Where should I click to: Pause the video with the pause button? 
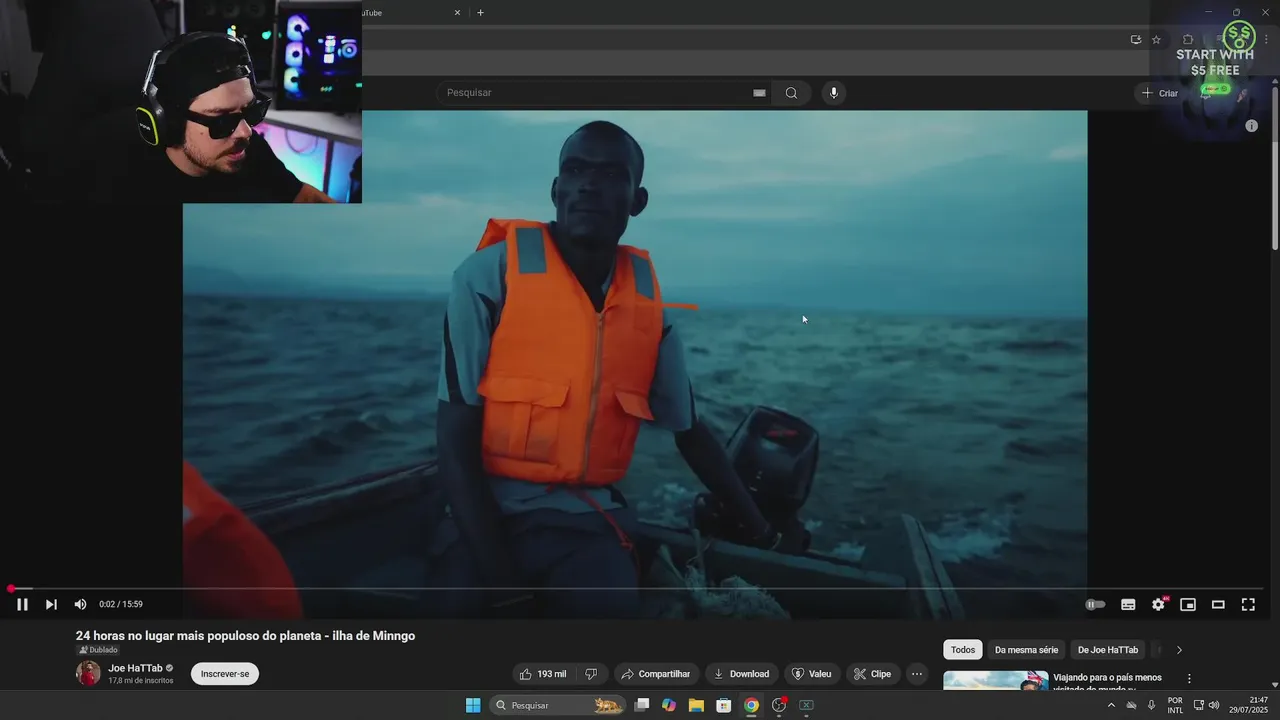click(x=22, y=604)
